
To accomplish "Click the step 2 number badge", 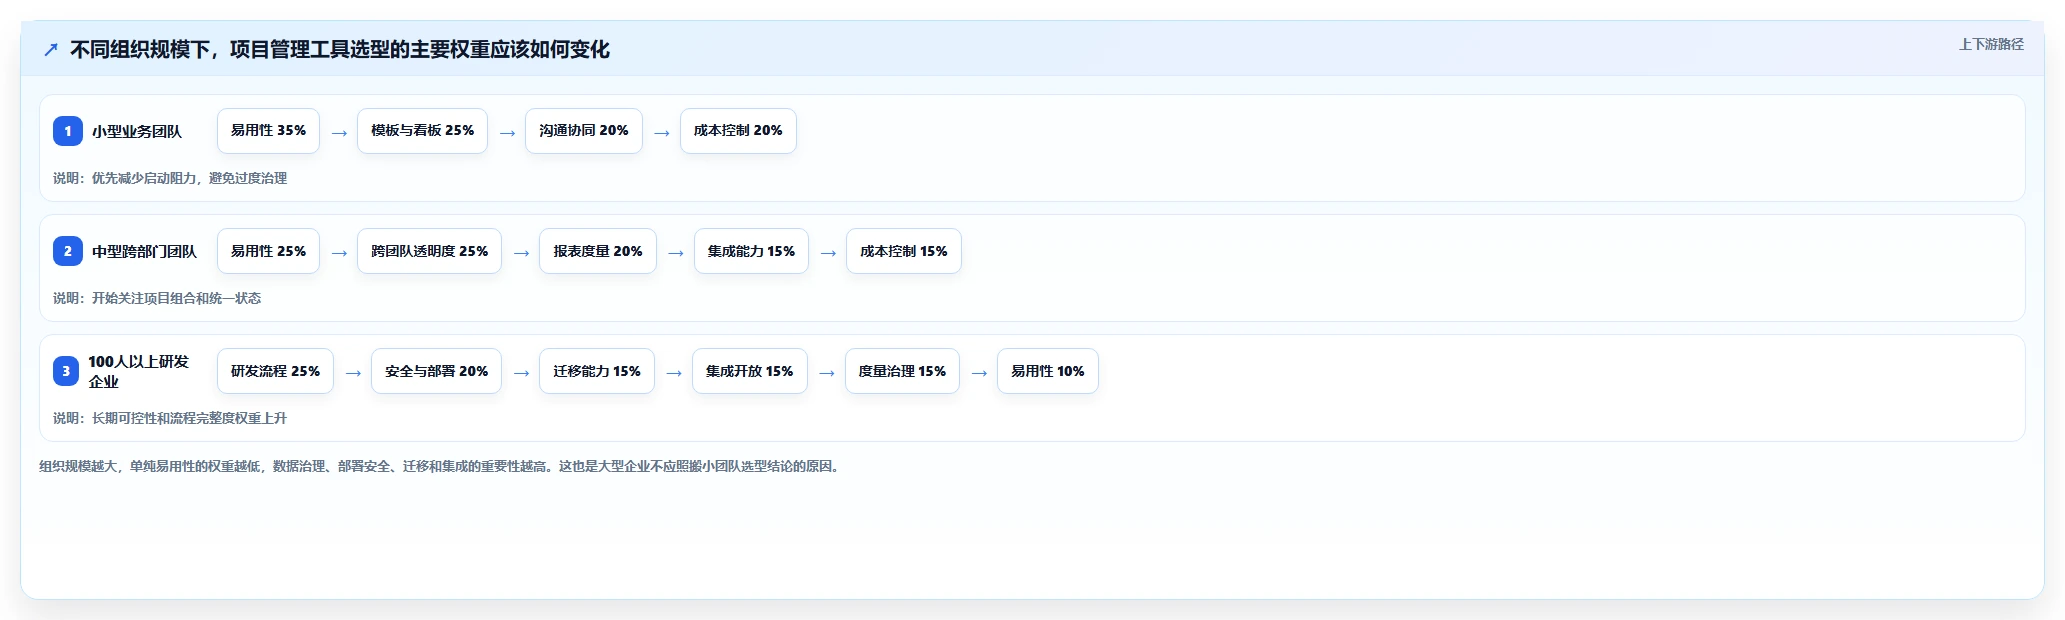I will (x=68, y=251).
